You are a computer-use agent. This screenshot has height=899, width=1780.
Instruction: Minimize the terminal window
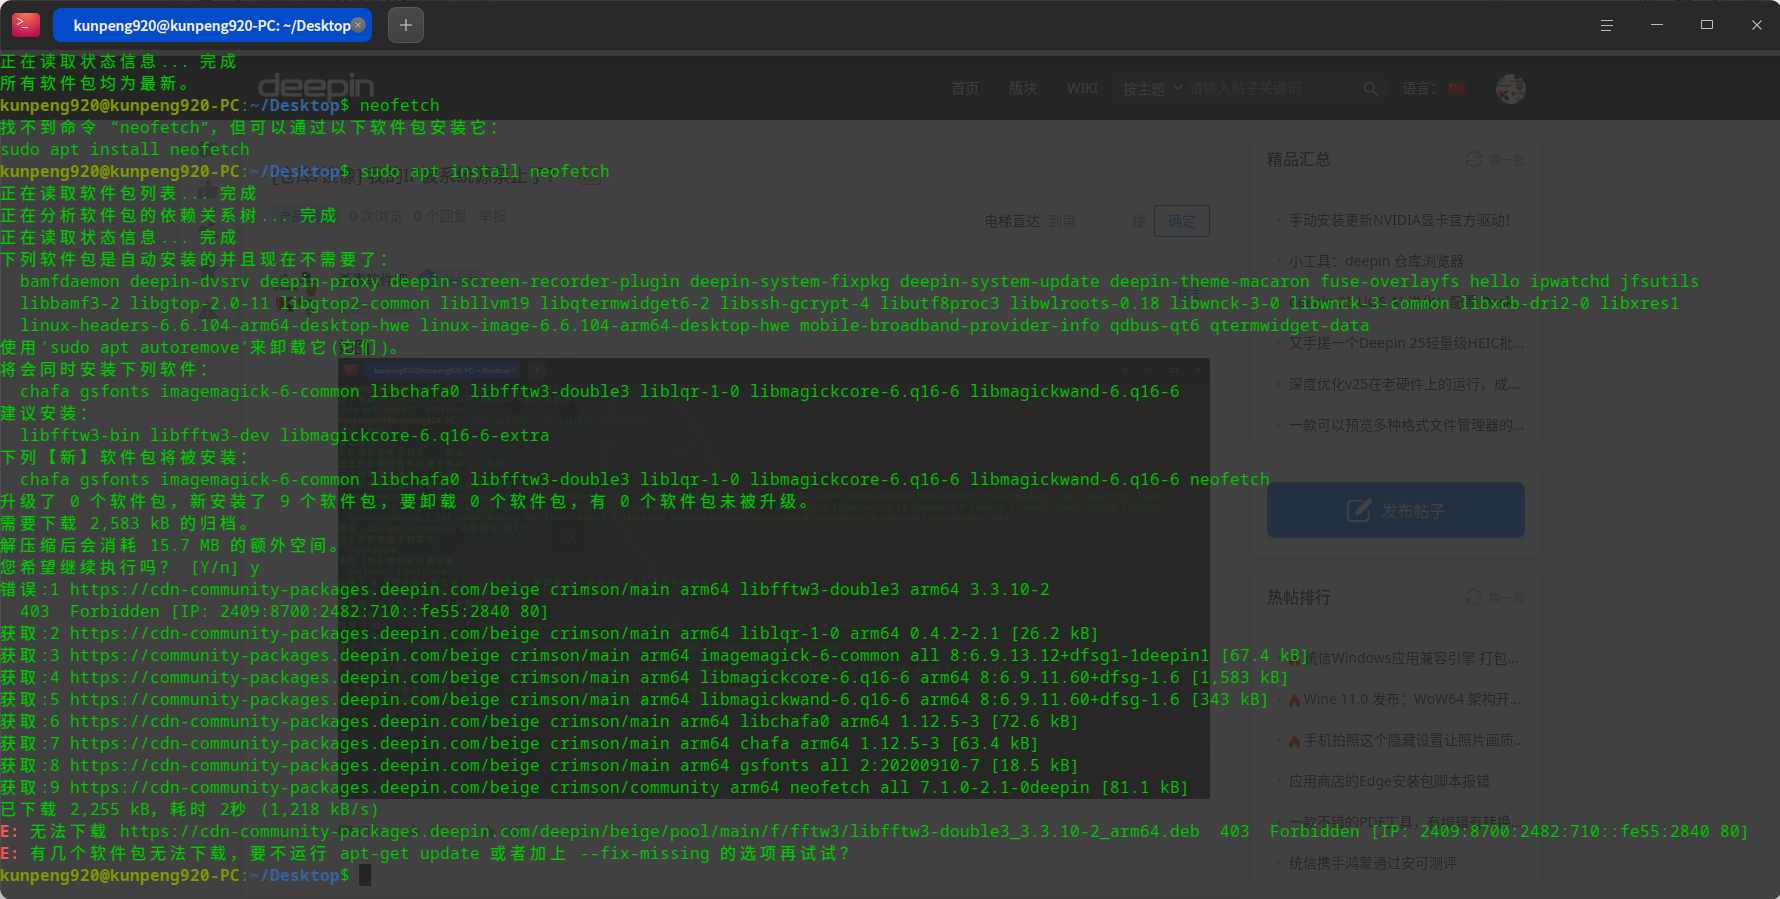coord(1657,25)
